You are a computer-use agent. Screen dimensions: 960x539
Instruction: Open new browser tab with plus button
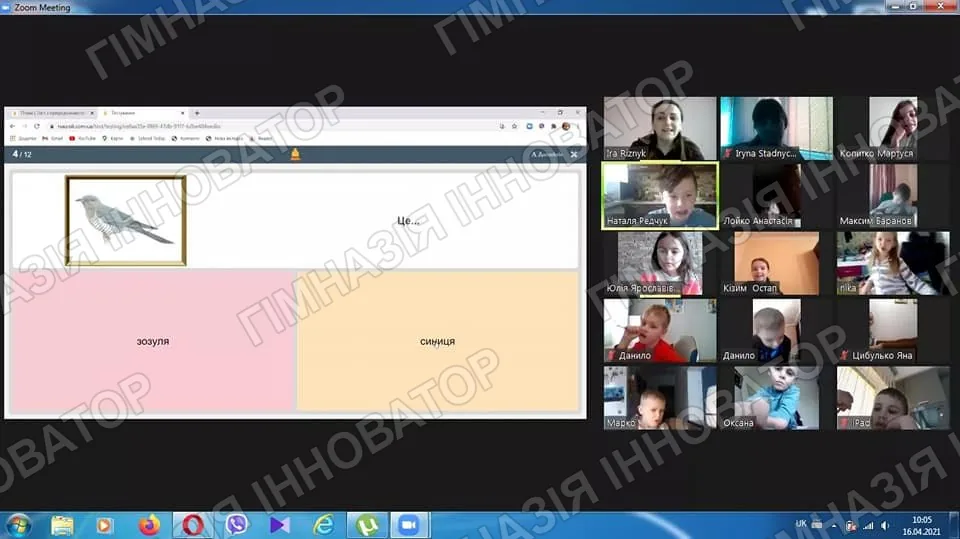click(x=197, y=113)
